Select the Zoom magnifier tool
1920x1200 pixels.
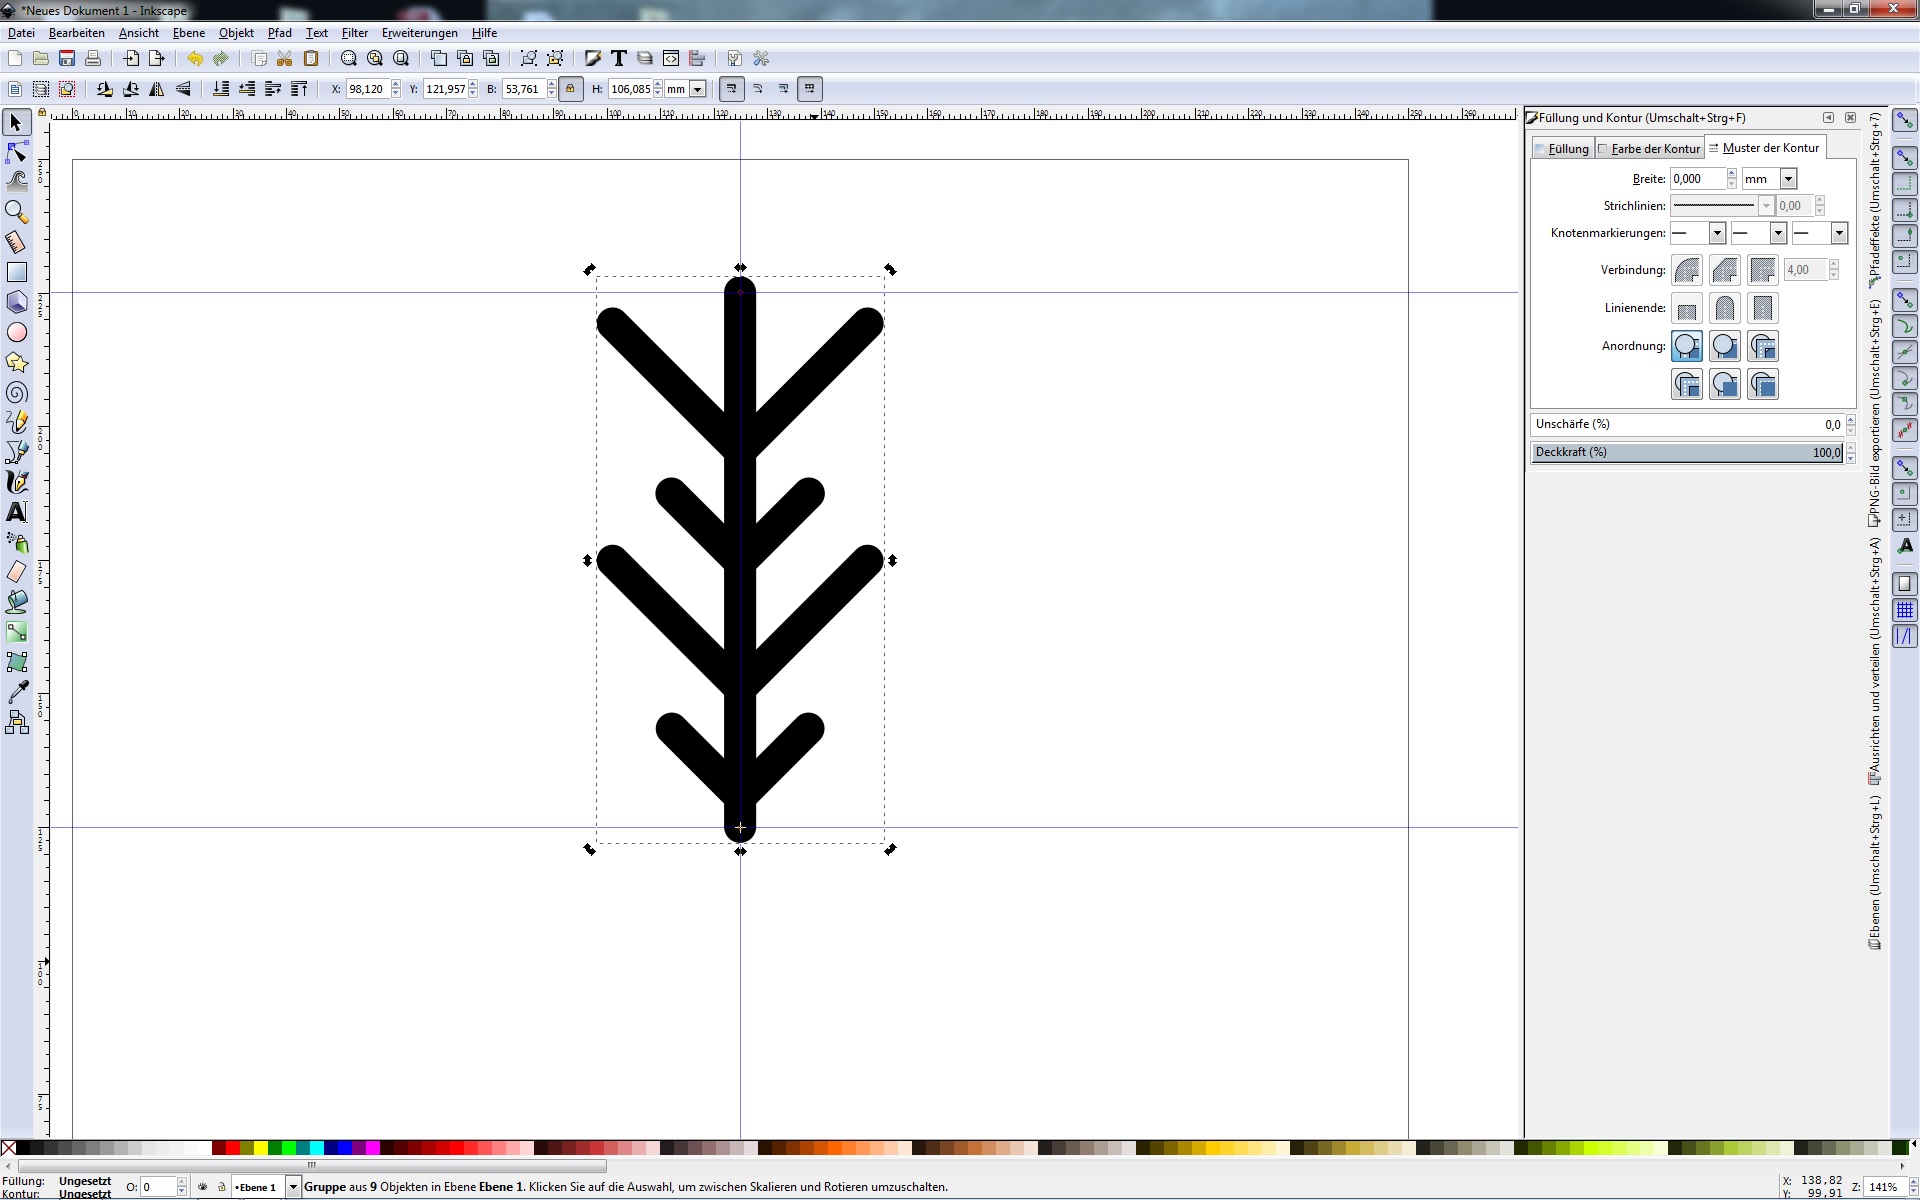click(x=16, y=212)
